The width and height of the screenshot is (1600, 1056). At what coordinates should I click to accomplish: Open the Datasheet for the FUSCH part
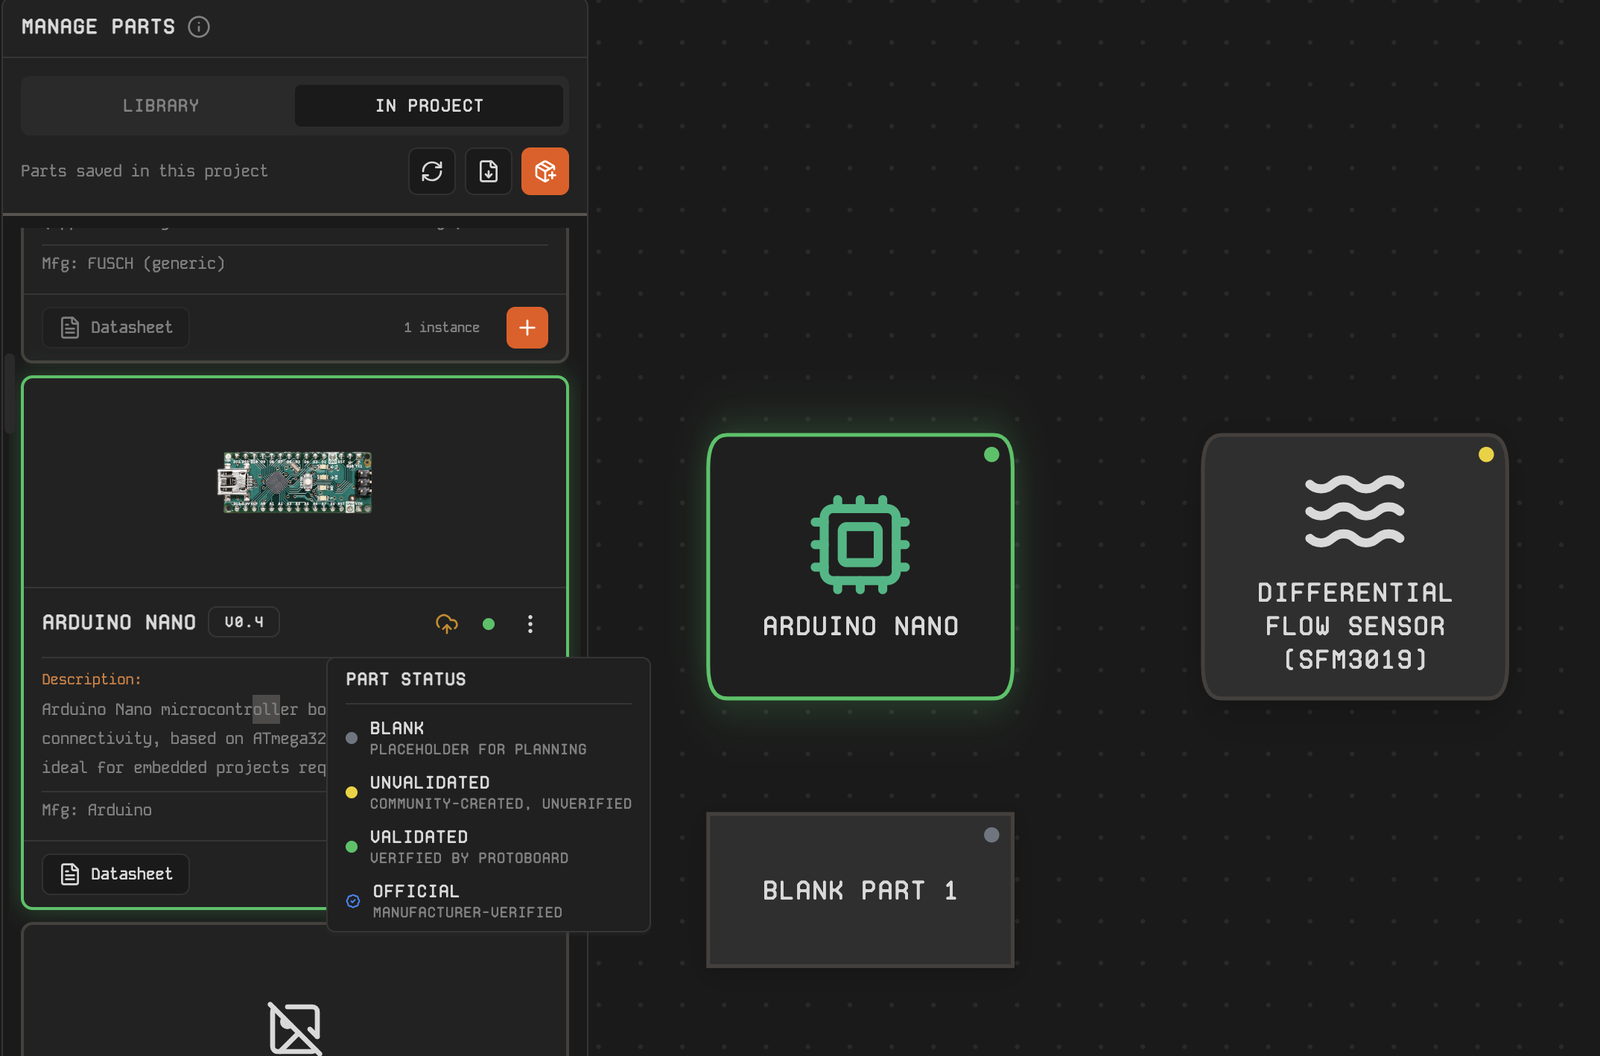(x=116, y=327)
